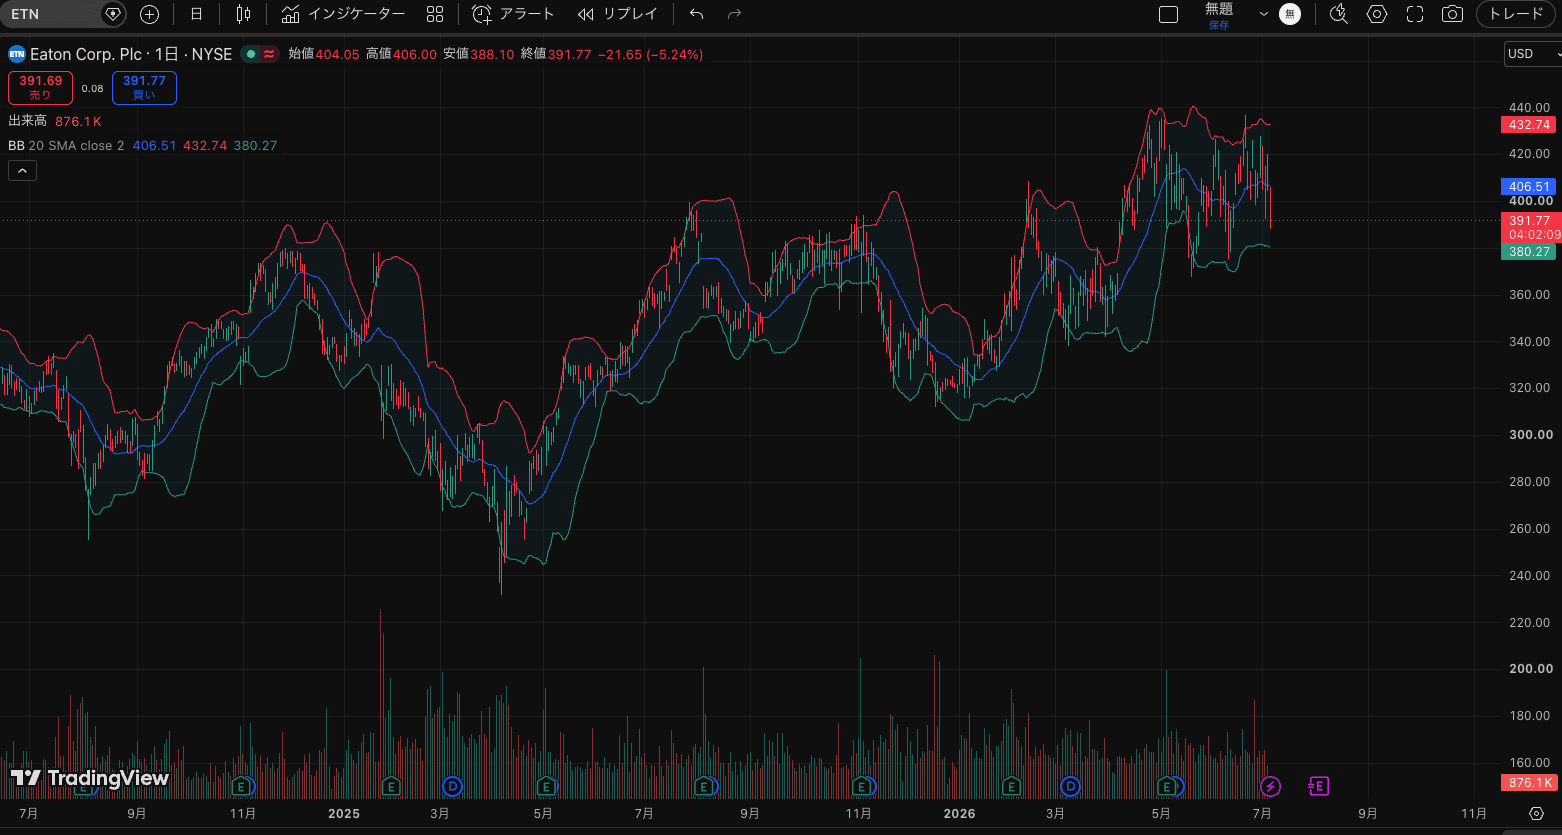The height and width of the screenshot is (835, 1562).
Task: Click the earnings E marker before 3月 2026
Action: [x=1012, y=786]
